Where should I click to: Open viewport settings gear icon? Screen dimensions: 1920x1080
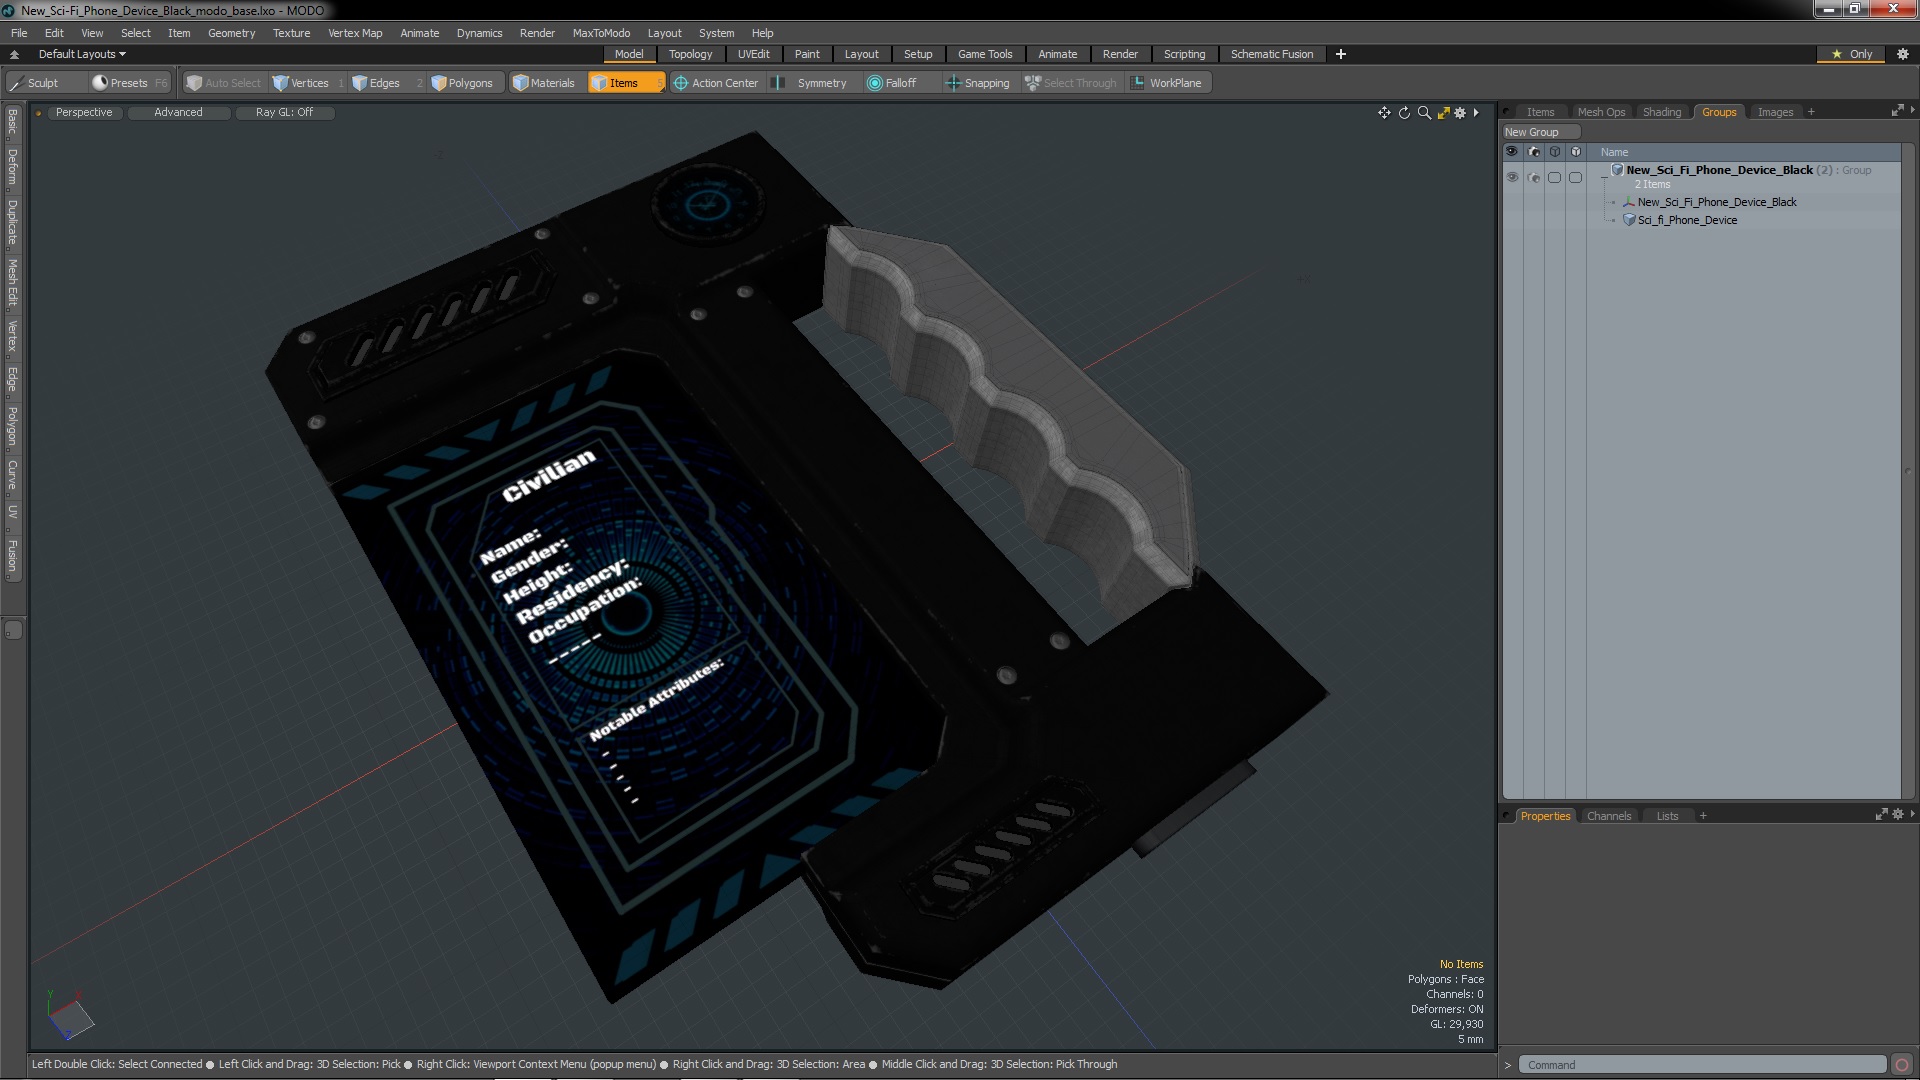tap(1460, 113)
